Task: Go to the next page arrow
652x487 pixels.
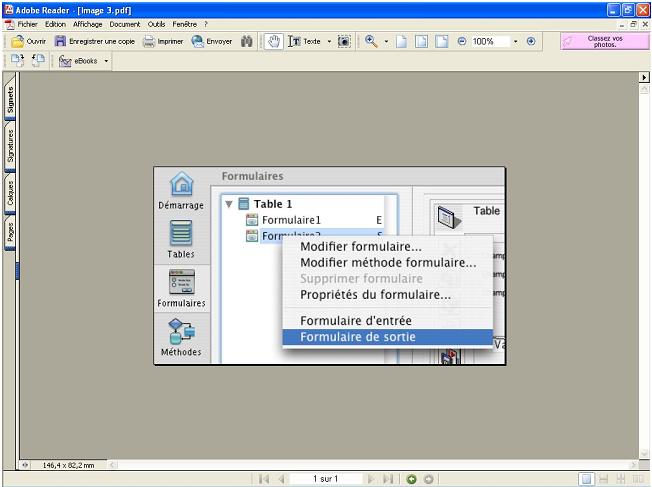Action: pyautogui.click(x=373, y=479)
